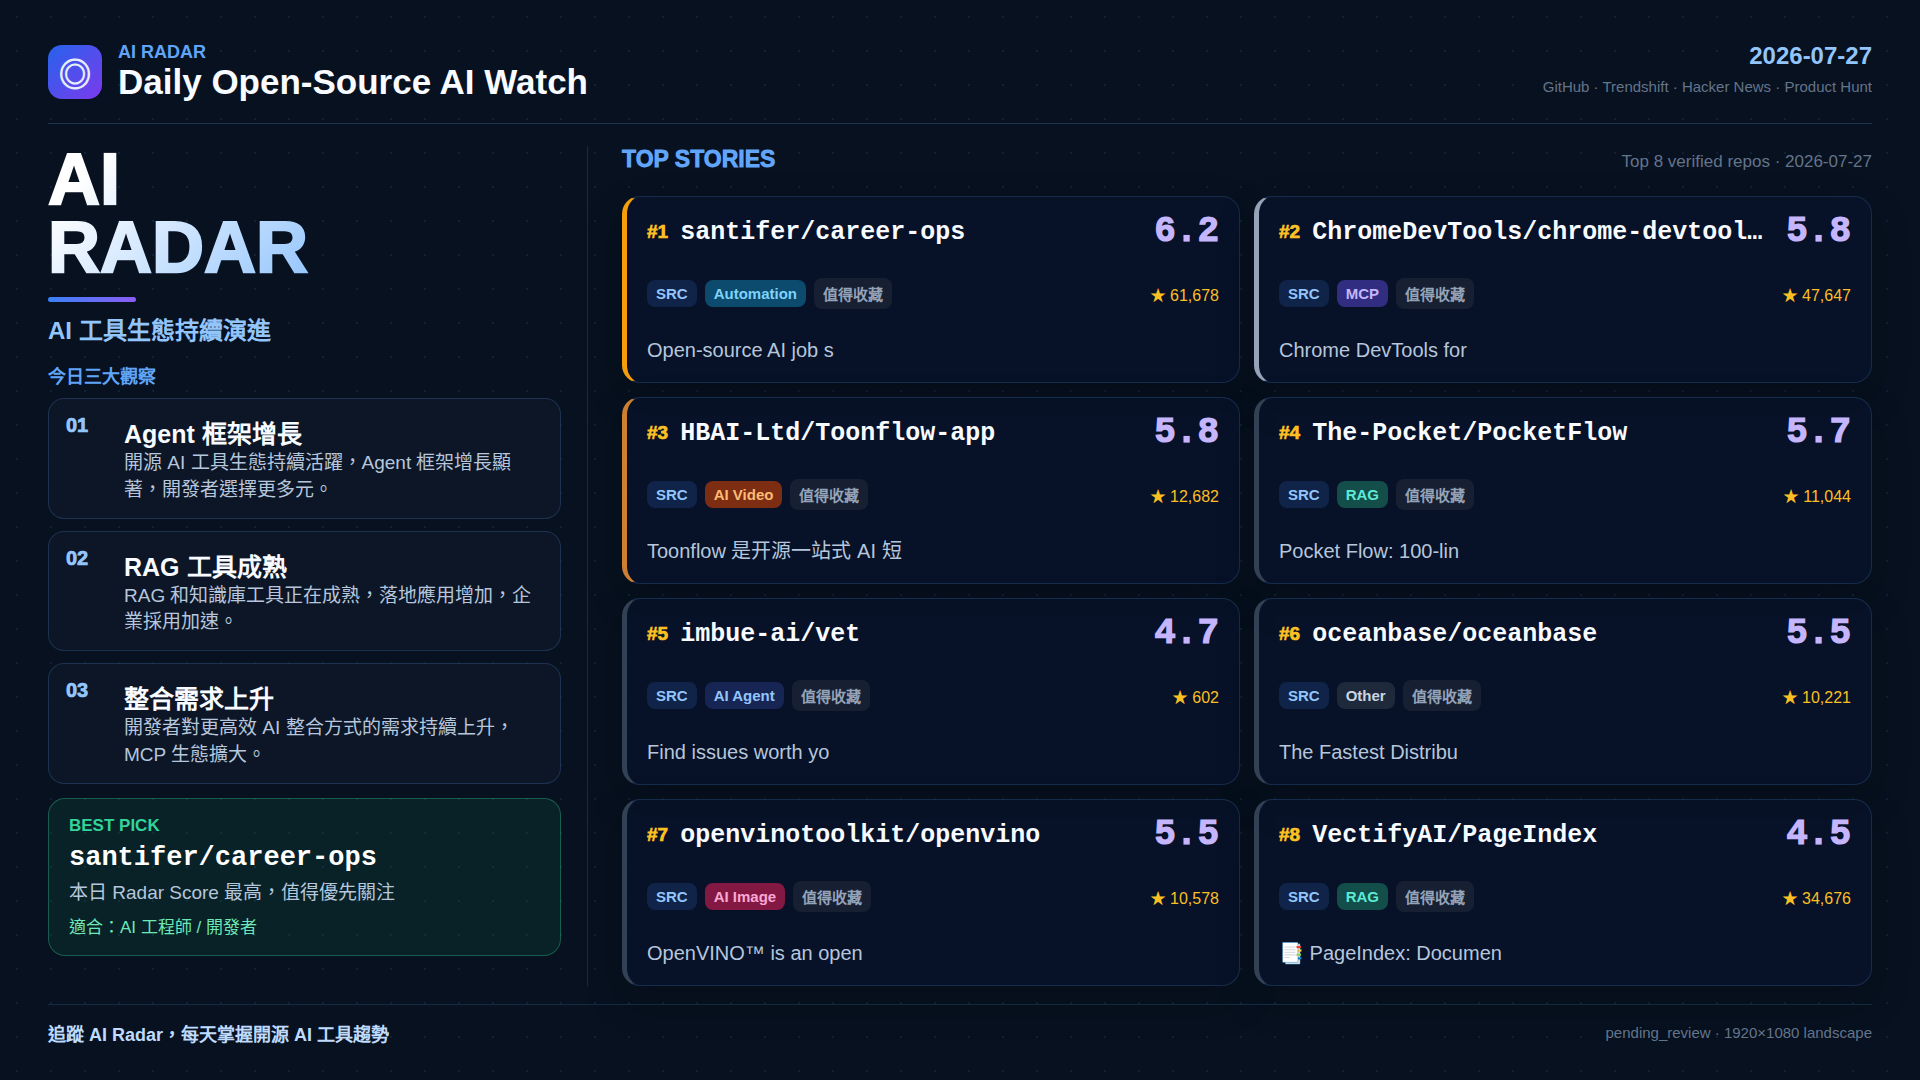Viewport: 1920px width, 1080px height.
Task: Click the 今日三大觀察 subheading
Action: [102, 376]
